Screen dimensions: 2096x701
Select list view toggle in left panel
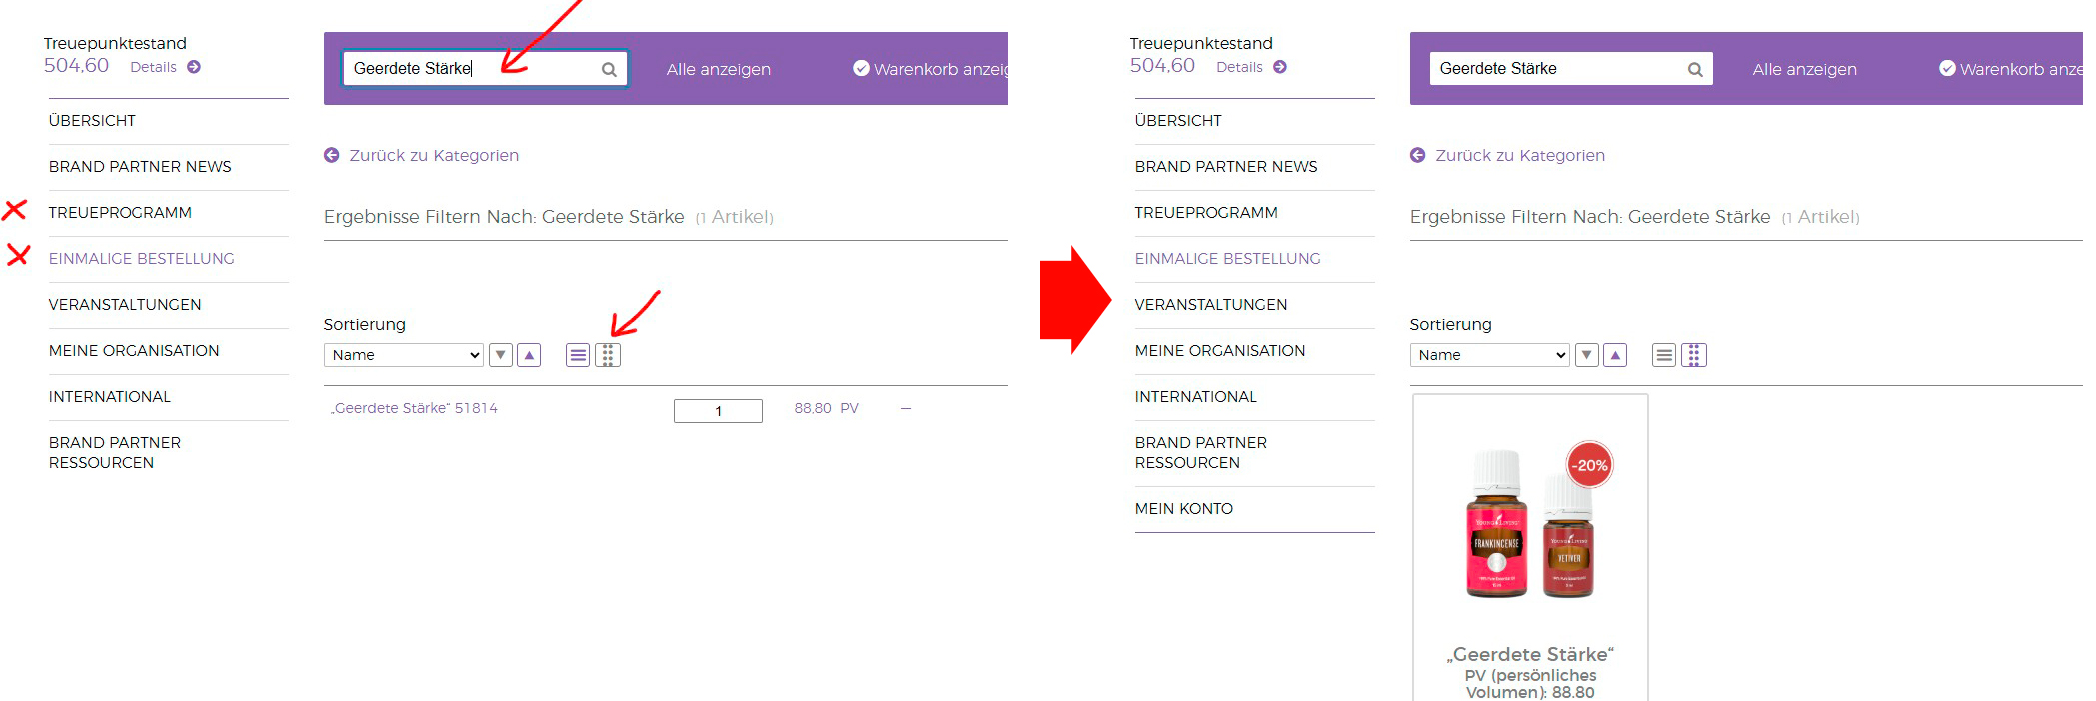pos(578,355)
